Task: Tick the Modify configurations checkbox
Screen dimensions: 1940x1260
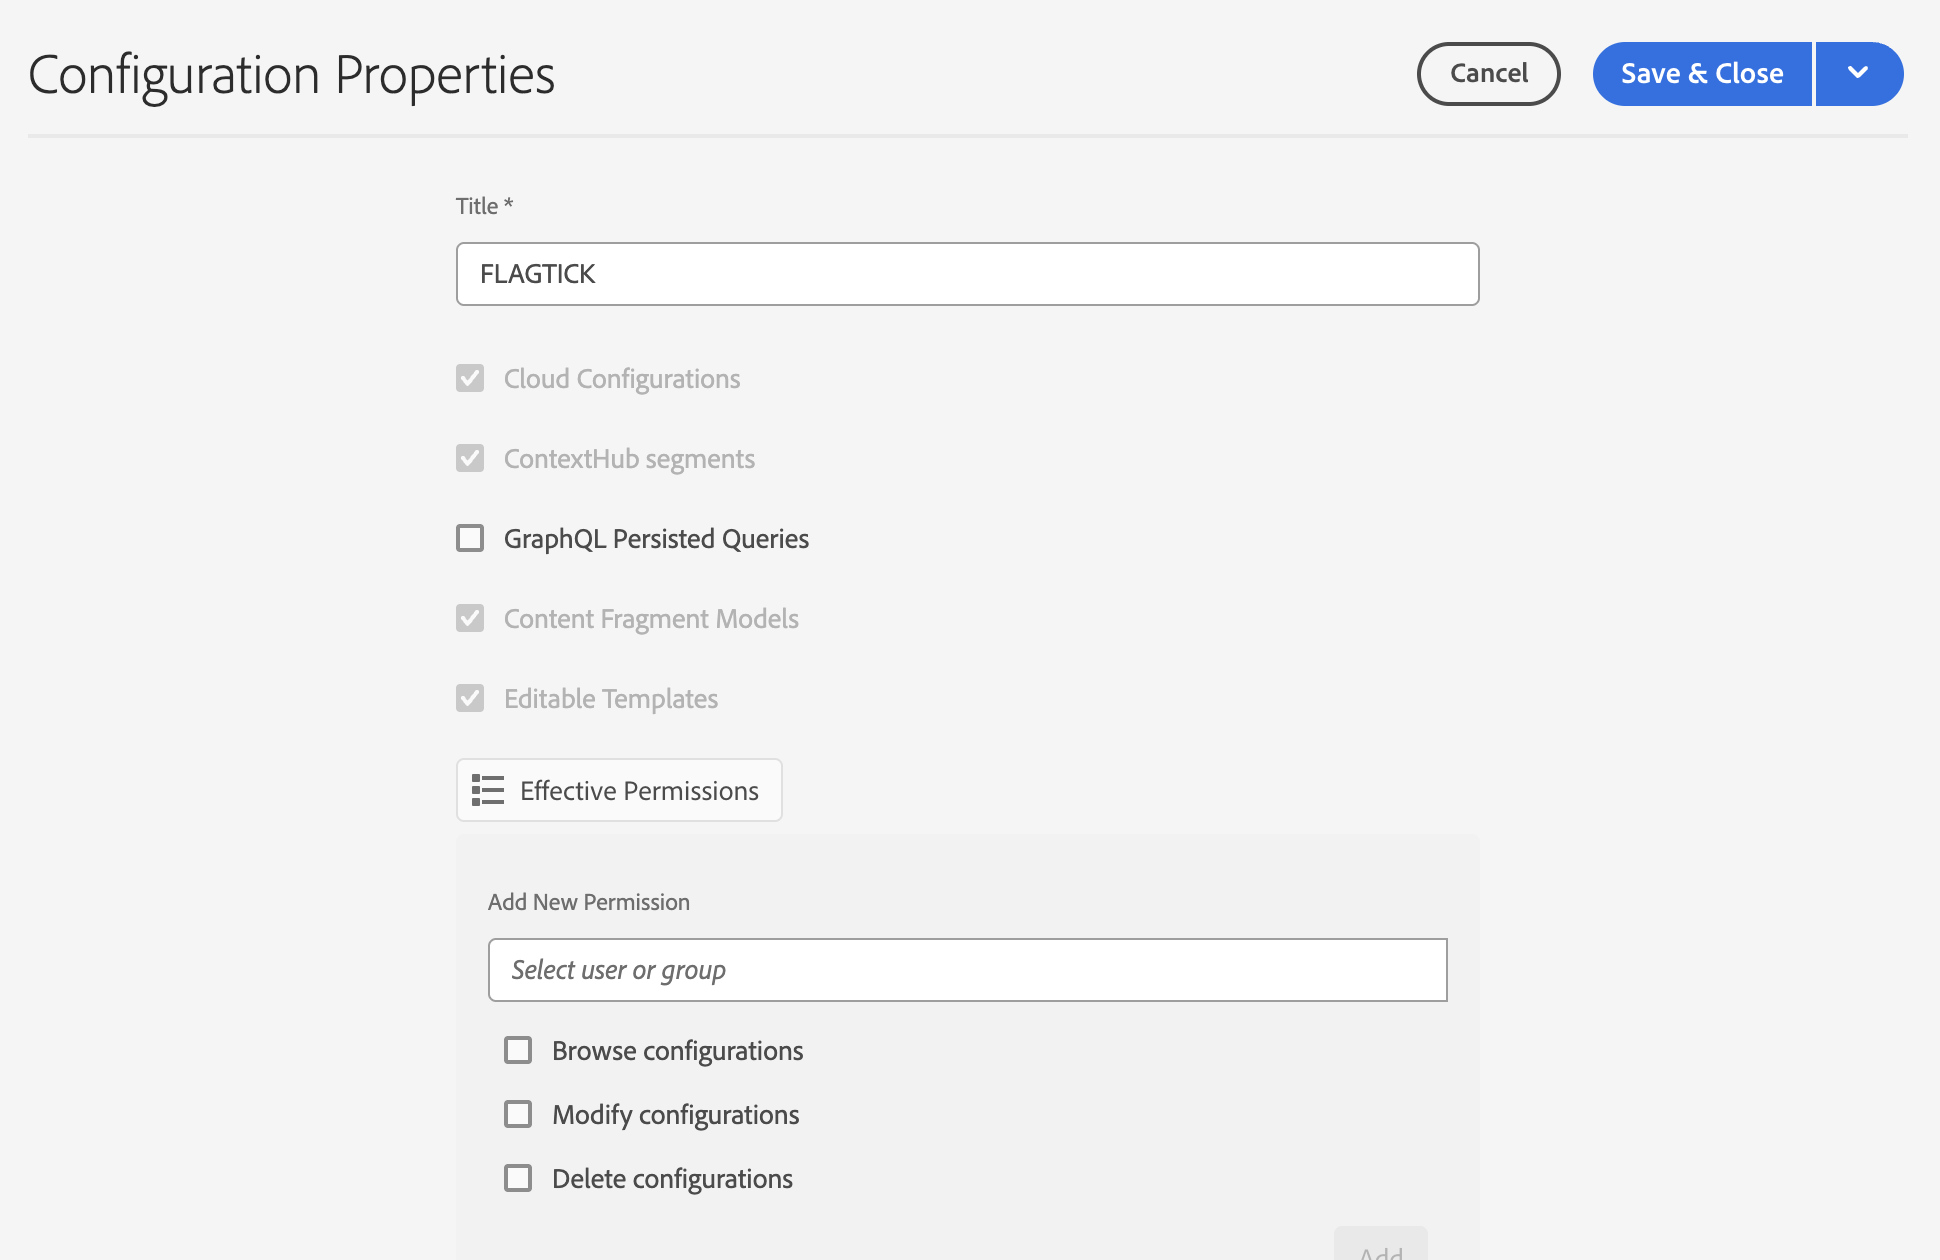Action: click(x=518, y=1115)
